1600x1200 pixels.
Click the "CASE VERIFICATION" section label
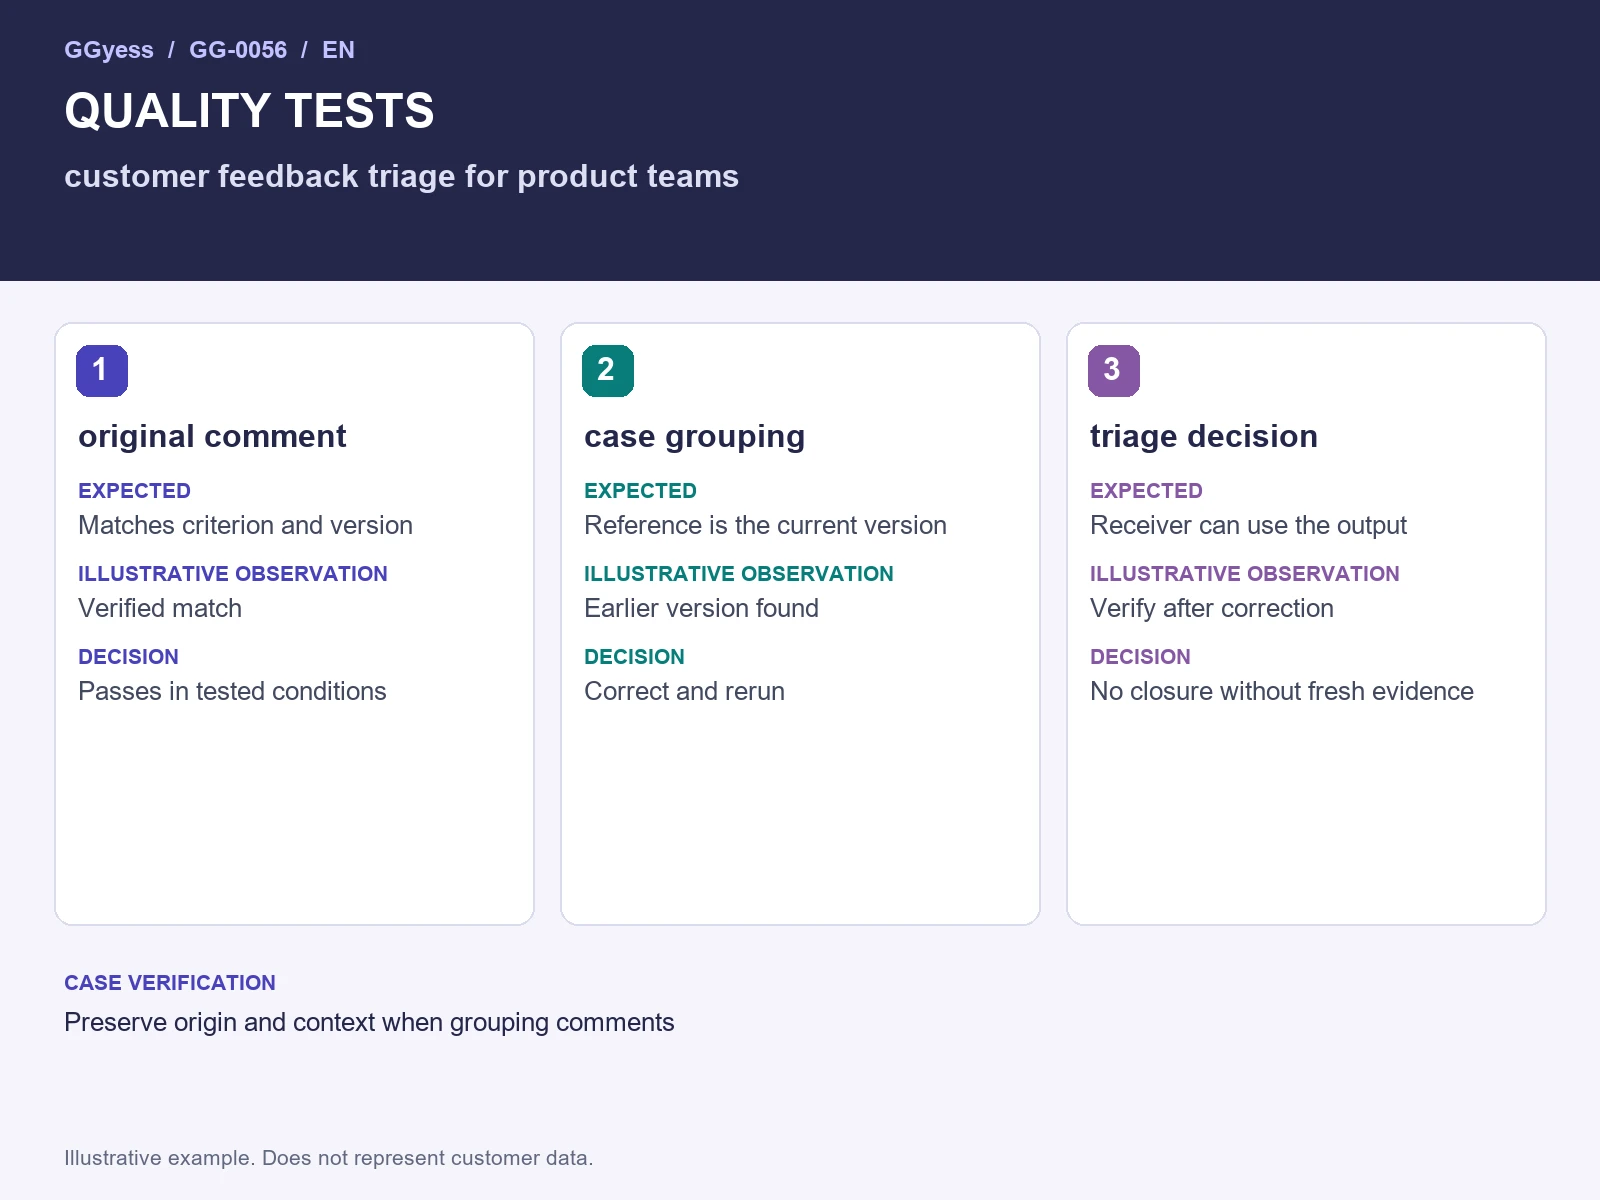(170, 983)
